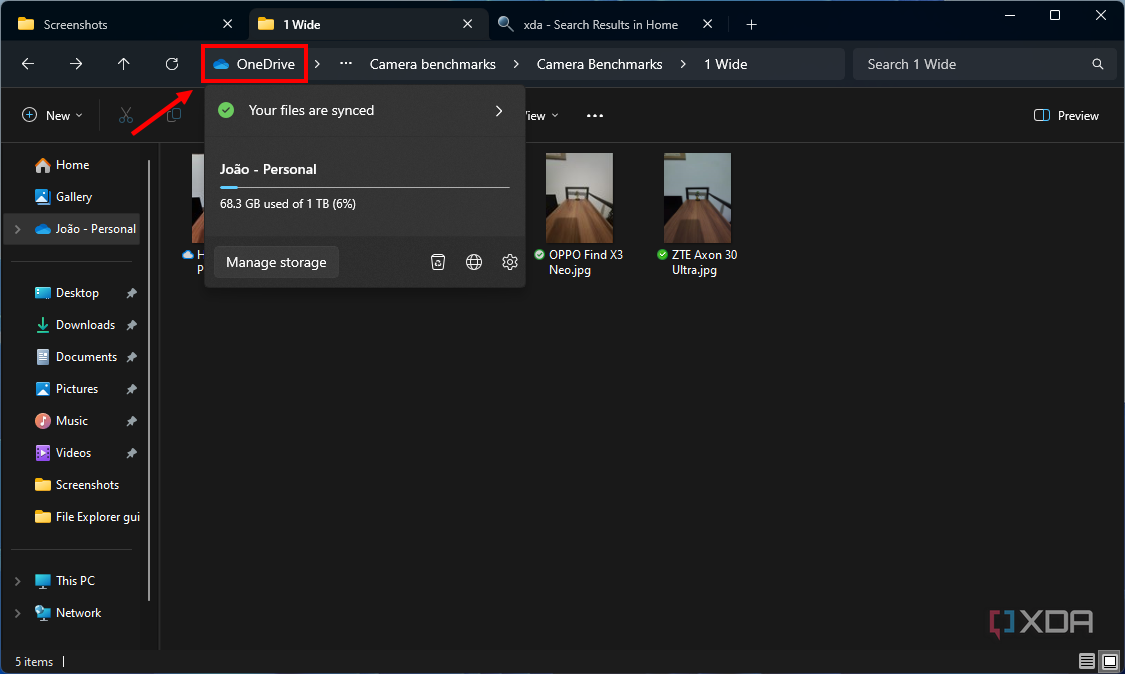Click the Refresh icon in the address bar
This screenshot has height=674, width=1125.
tap(171, 64)
